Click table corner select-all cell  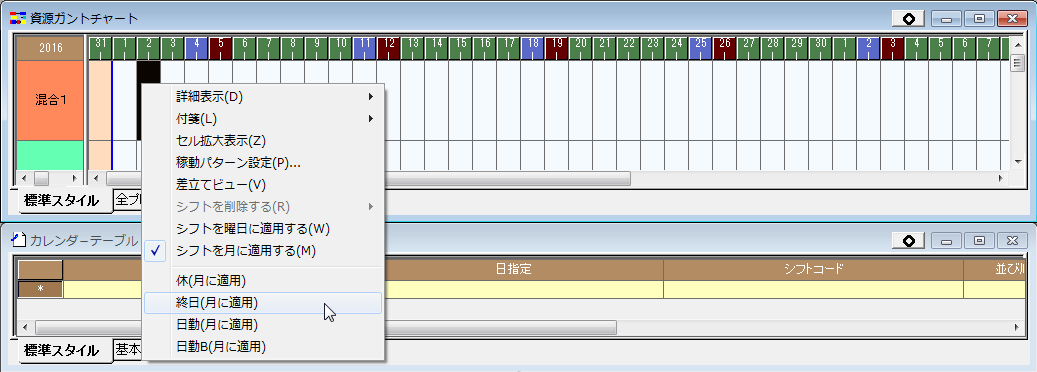tap(40, 269)
